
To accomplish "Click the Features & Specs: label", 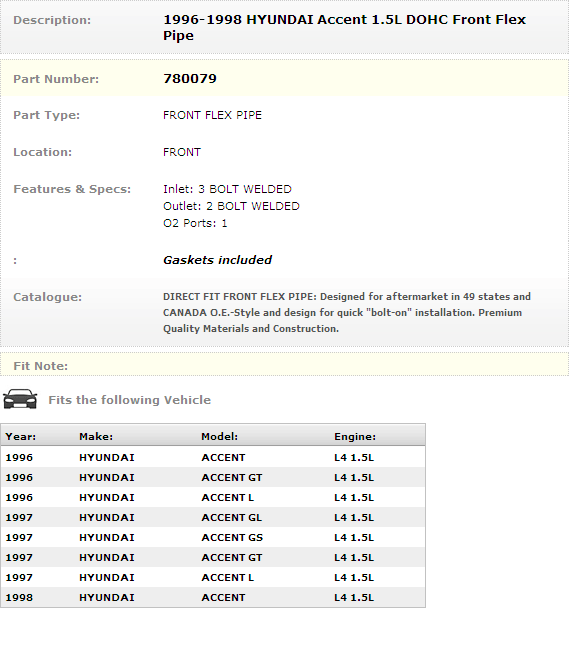I will pos(72,189).
